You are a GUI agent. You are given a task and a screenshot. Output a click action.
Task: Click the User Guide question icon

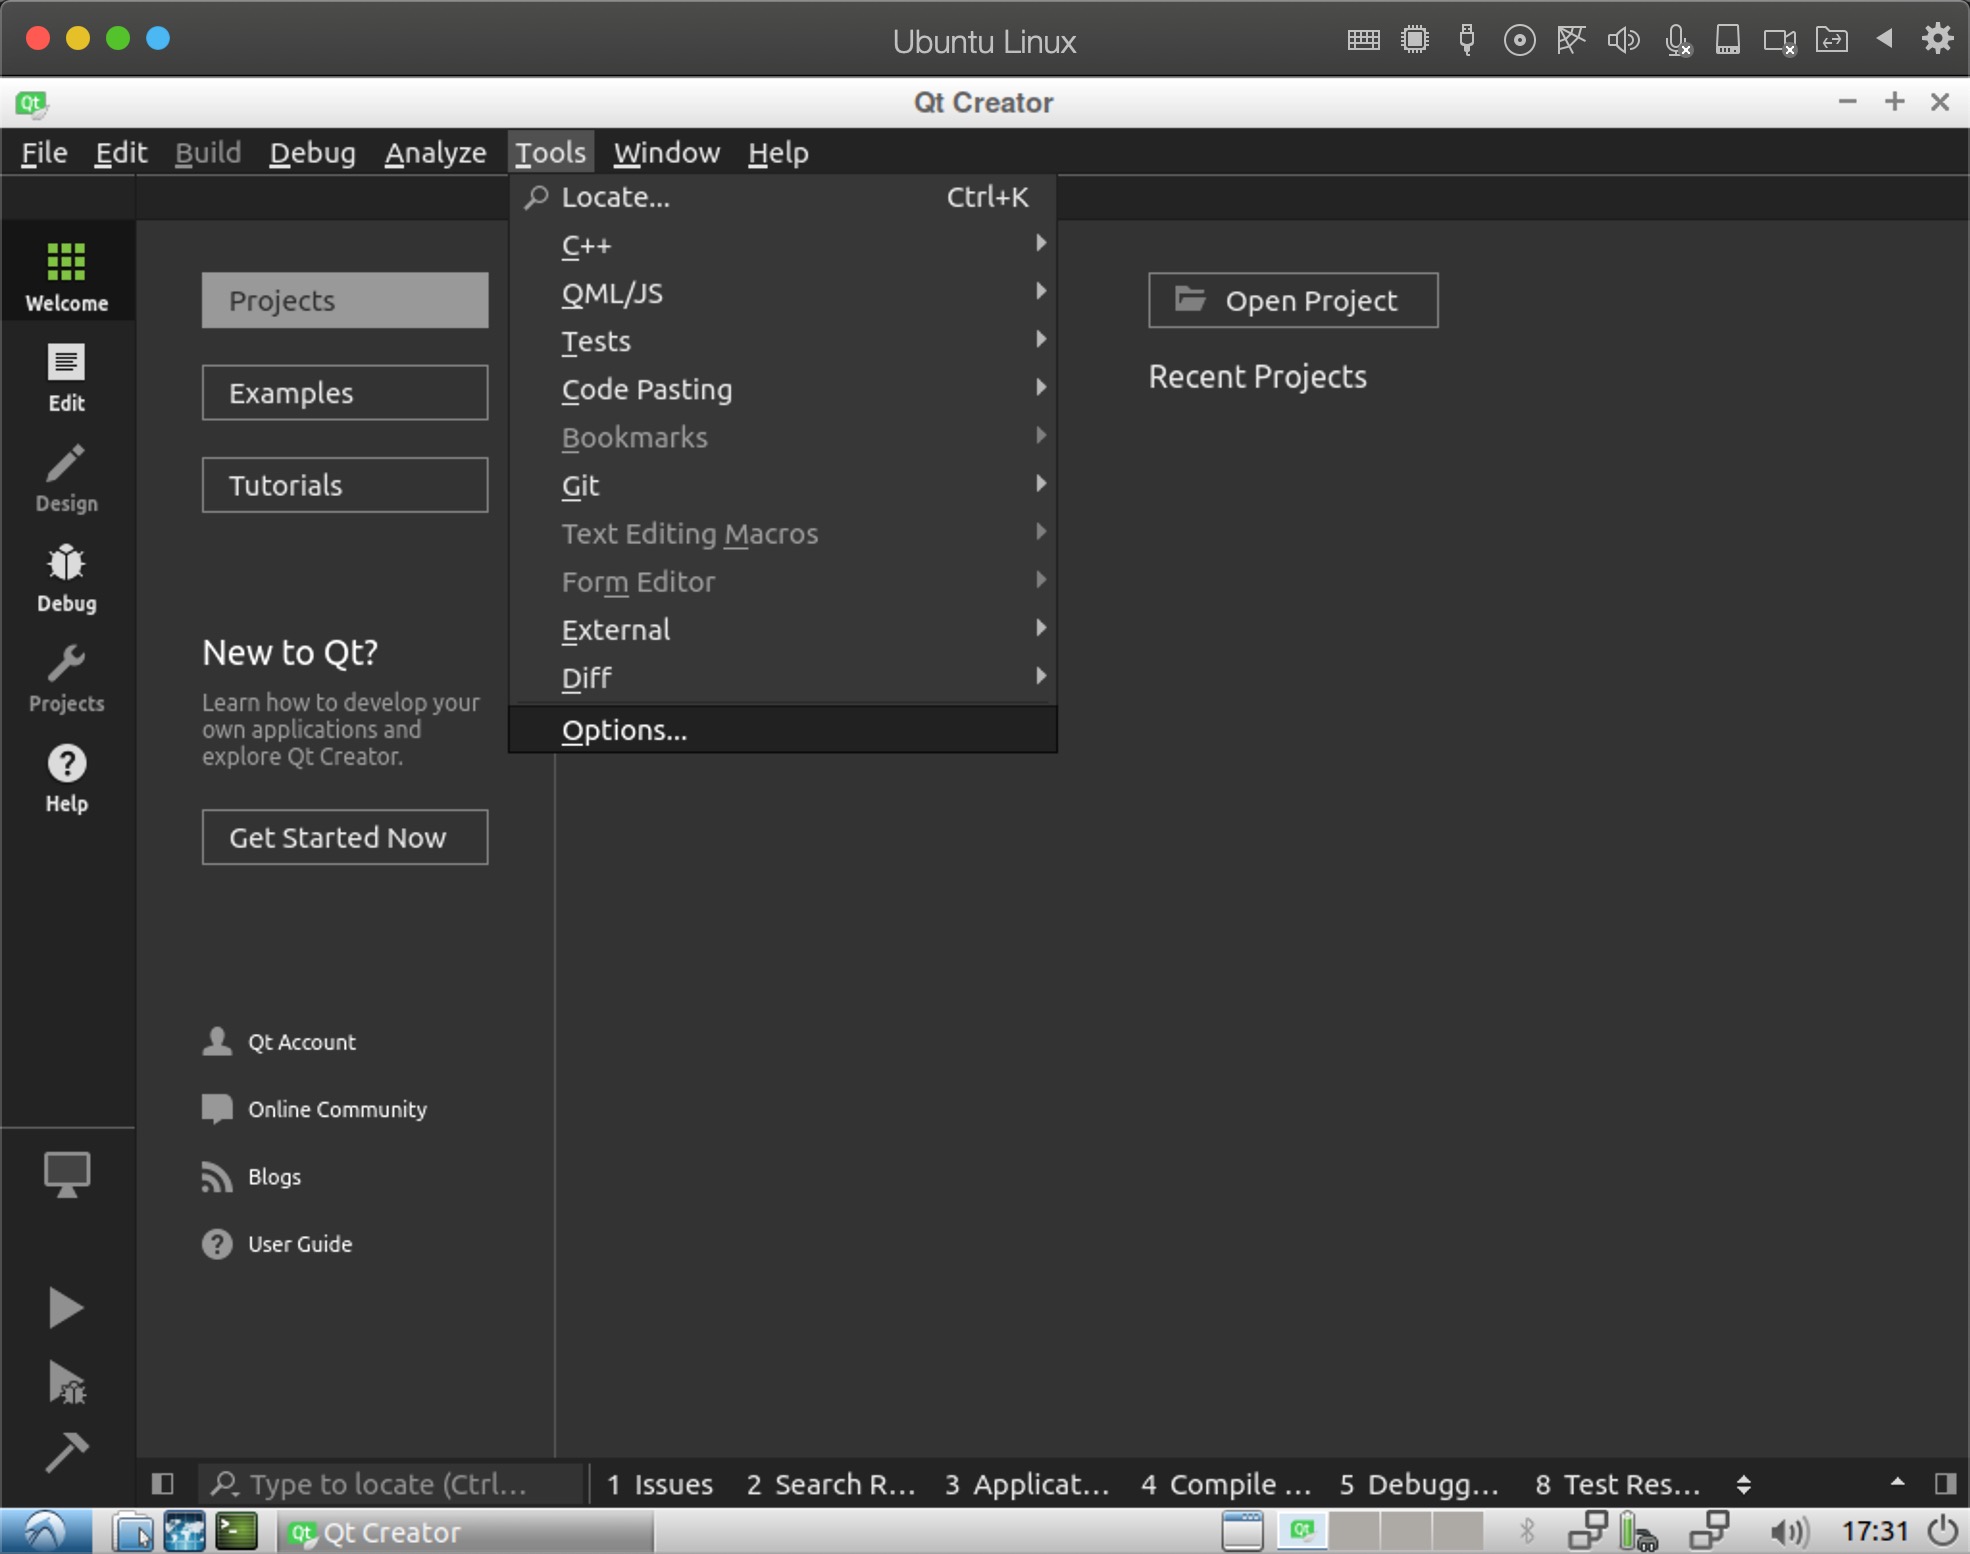pos(217,1244)
